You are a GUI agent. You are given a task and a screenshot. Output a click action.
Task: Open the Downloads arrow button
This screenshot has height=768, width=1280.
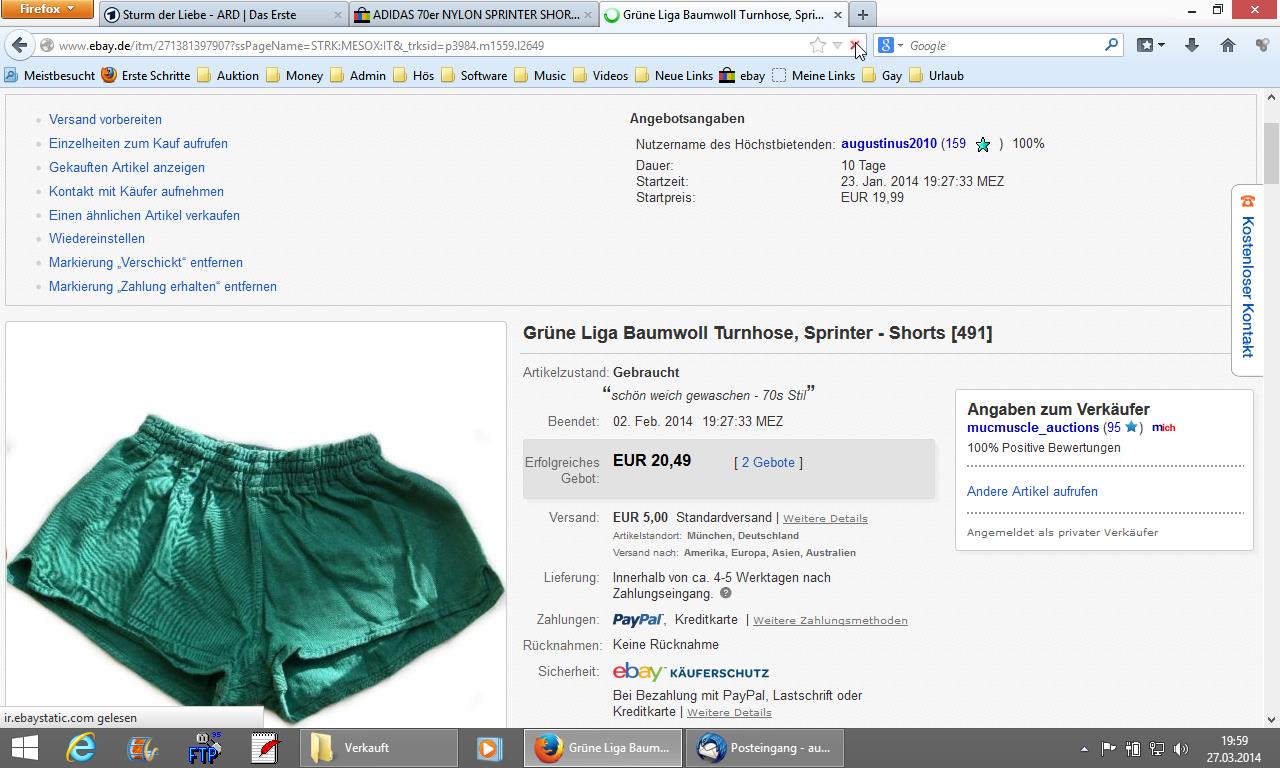1191,45
